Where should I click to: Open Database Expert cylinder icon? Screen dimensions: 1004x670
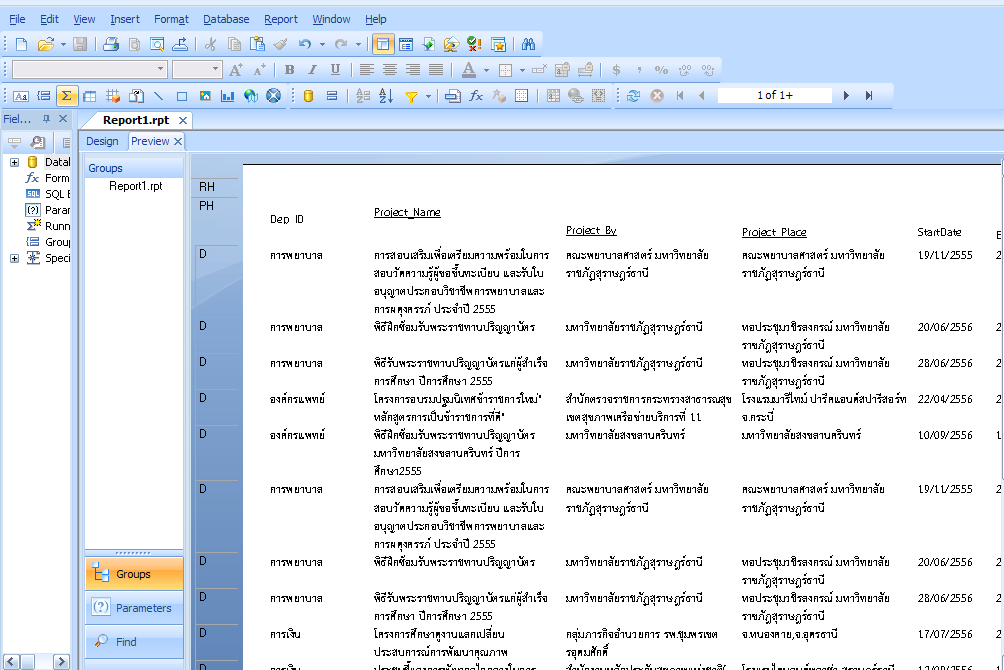(x=308, y=96)
